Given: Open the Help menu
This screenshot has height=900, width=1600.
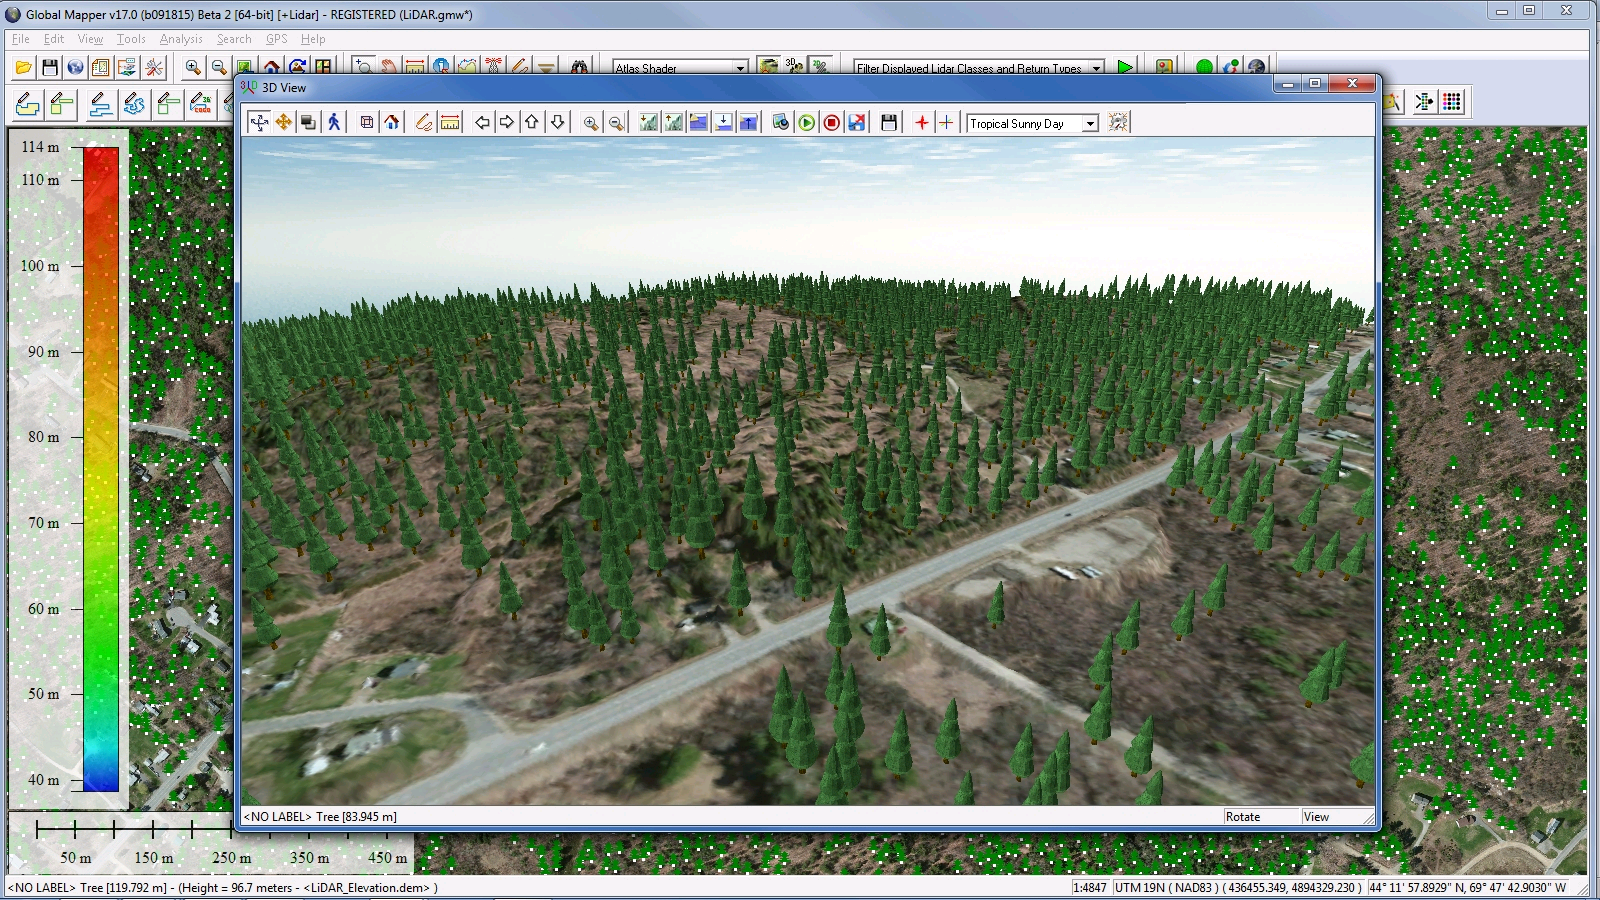Looking at the screenshot, I should tap(313, 39).
